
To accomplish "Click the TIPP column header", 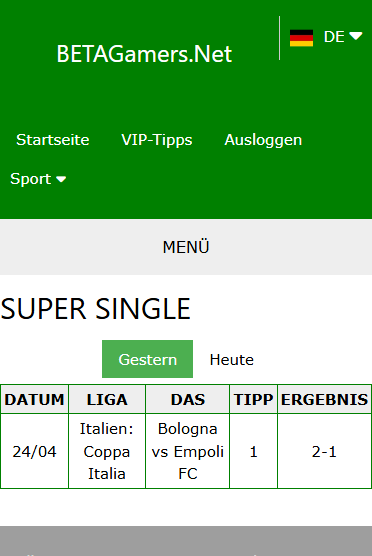I will [x=253, y=399].
